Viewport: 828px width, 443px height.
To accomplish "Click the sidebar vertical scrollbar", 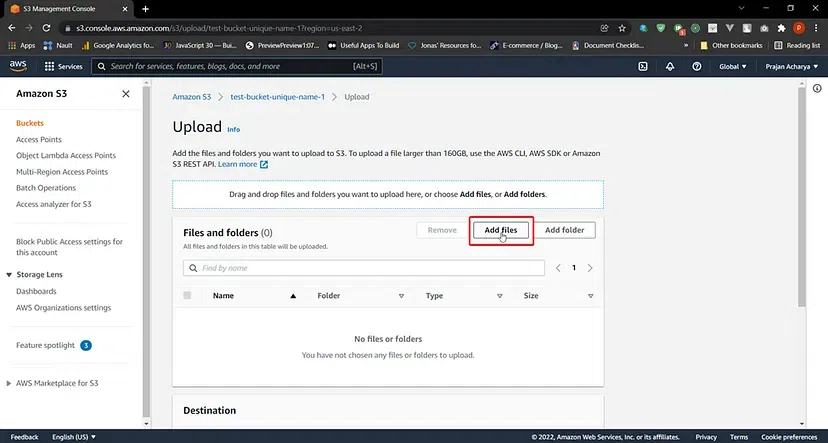I will click(x=146, y=252).
